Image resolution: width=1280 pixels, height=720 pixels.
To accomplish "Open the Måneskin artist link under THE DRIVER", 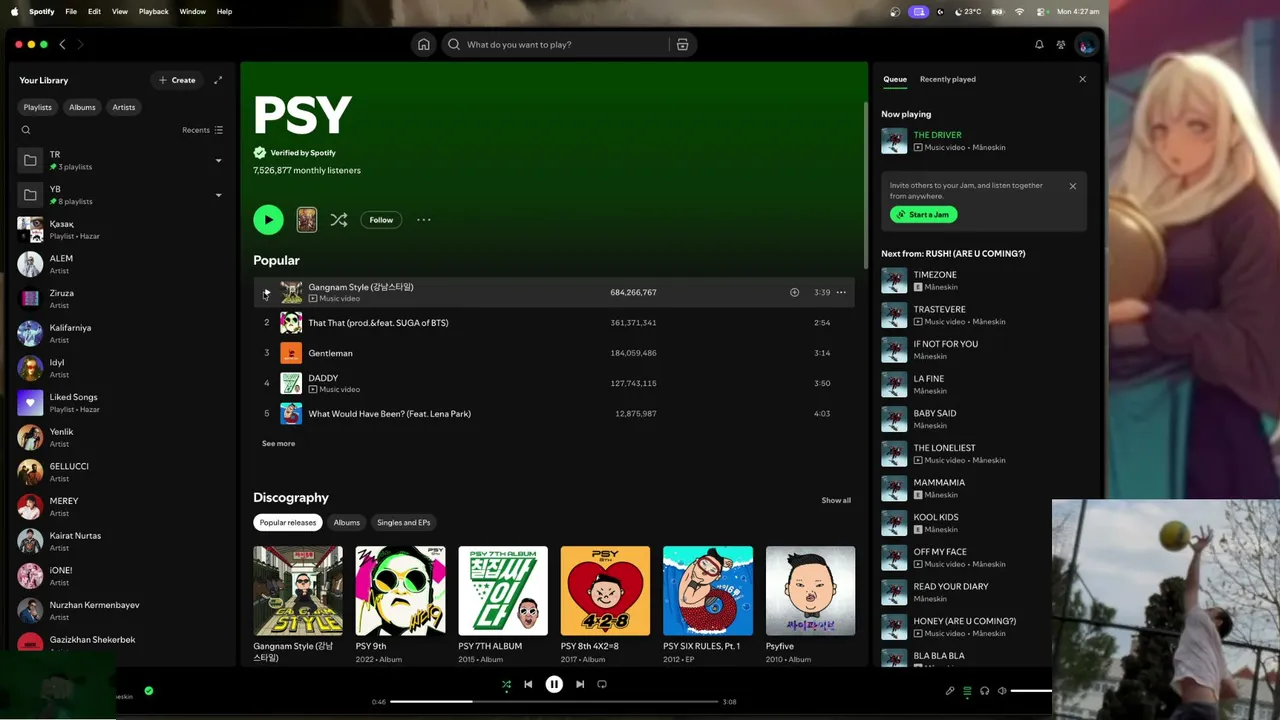I will [989, 148].
